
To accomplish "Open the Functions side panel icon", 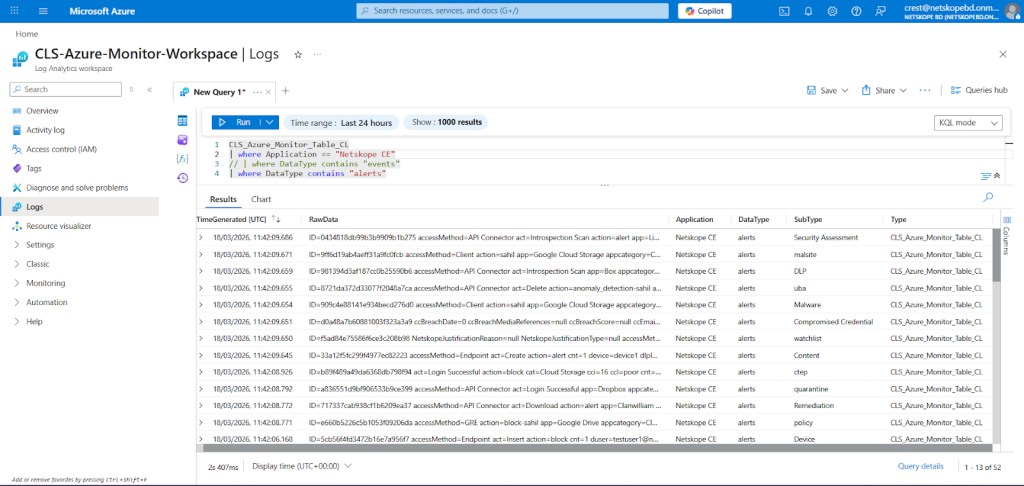I will tap(183, 159).
